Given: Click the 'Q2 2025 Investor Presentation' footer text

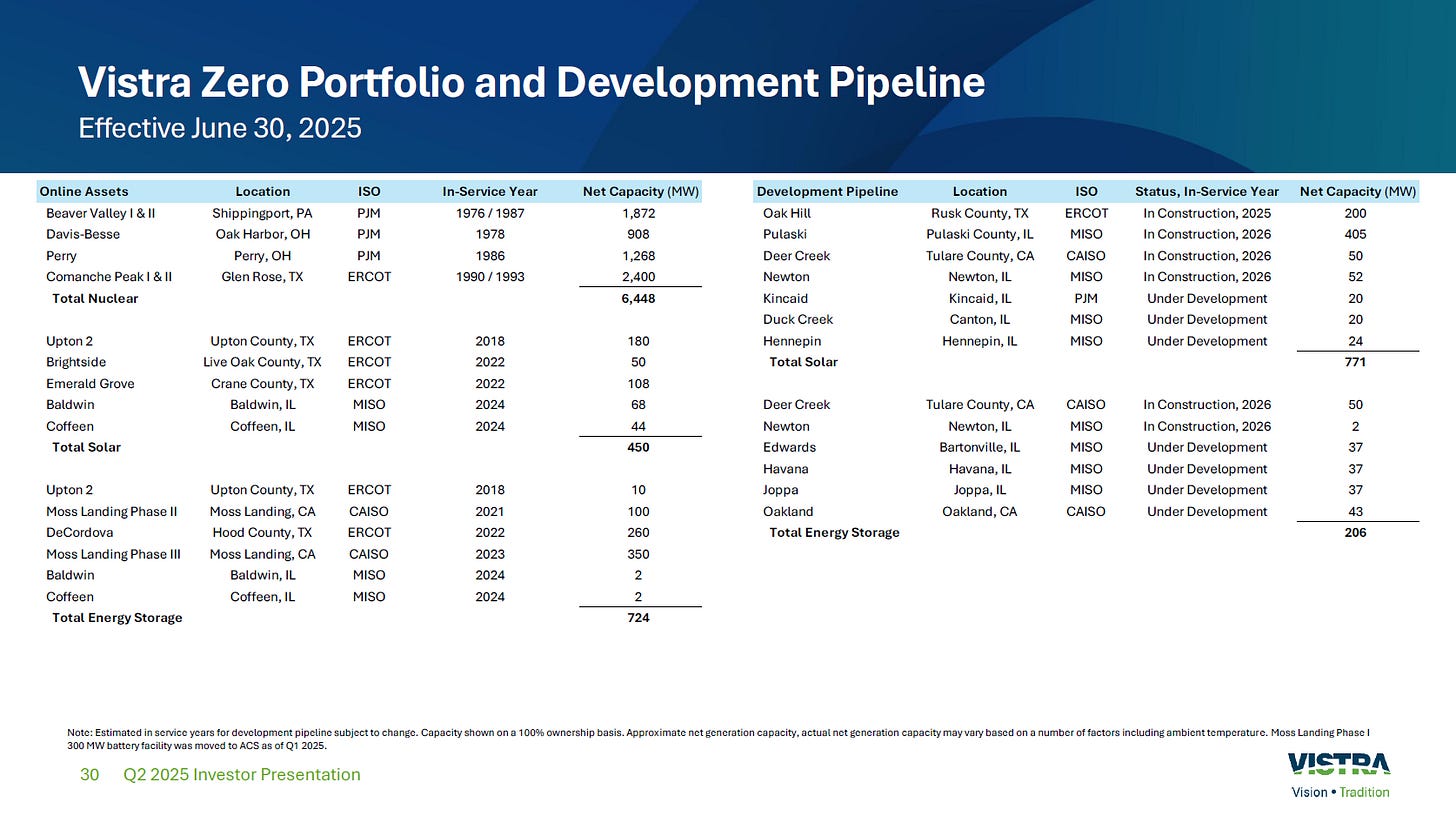Looking at the screenshot, I should [x=242, y=775].
